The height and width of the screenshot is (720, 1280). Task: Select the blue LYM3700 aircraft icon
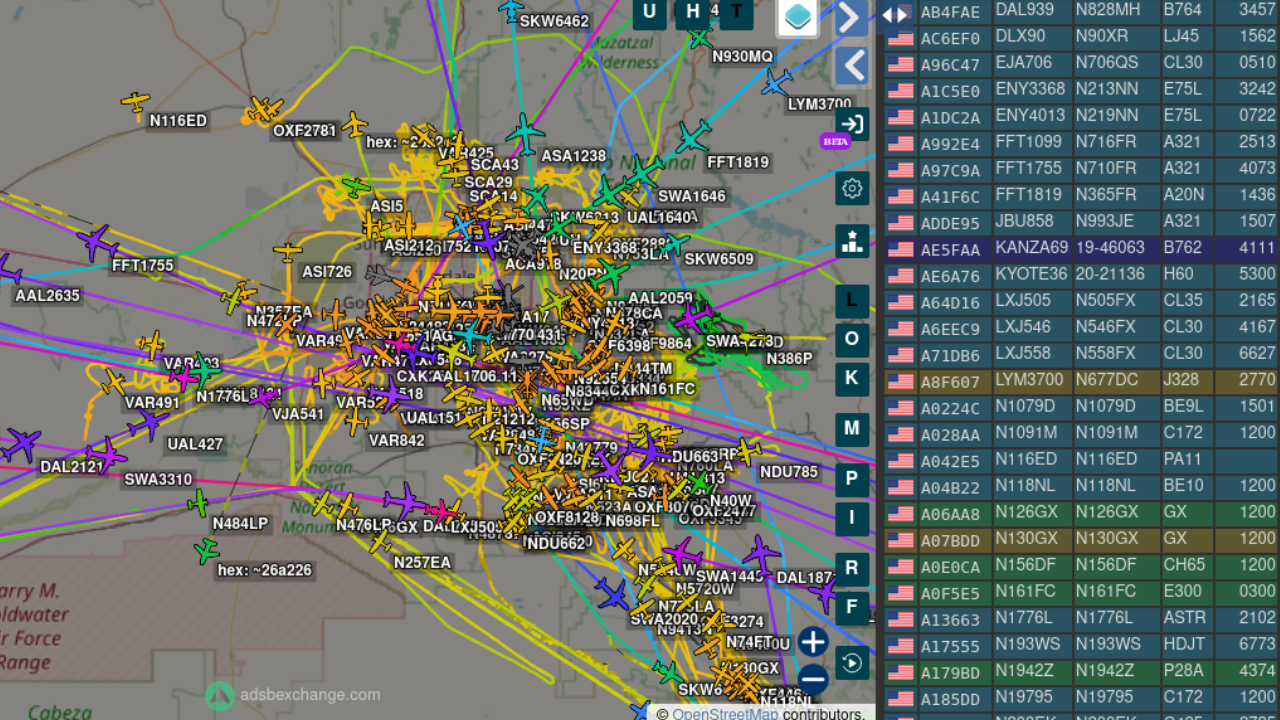pyautogui.click(x=777, y=81)
